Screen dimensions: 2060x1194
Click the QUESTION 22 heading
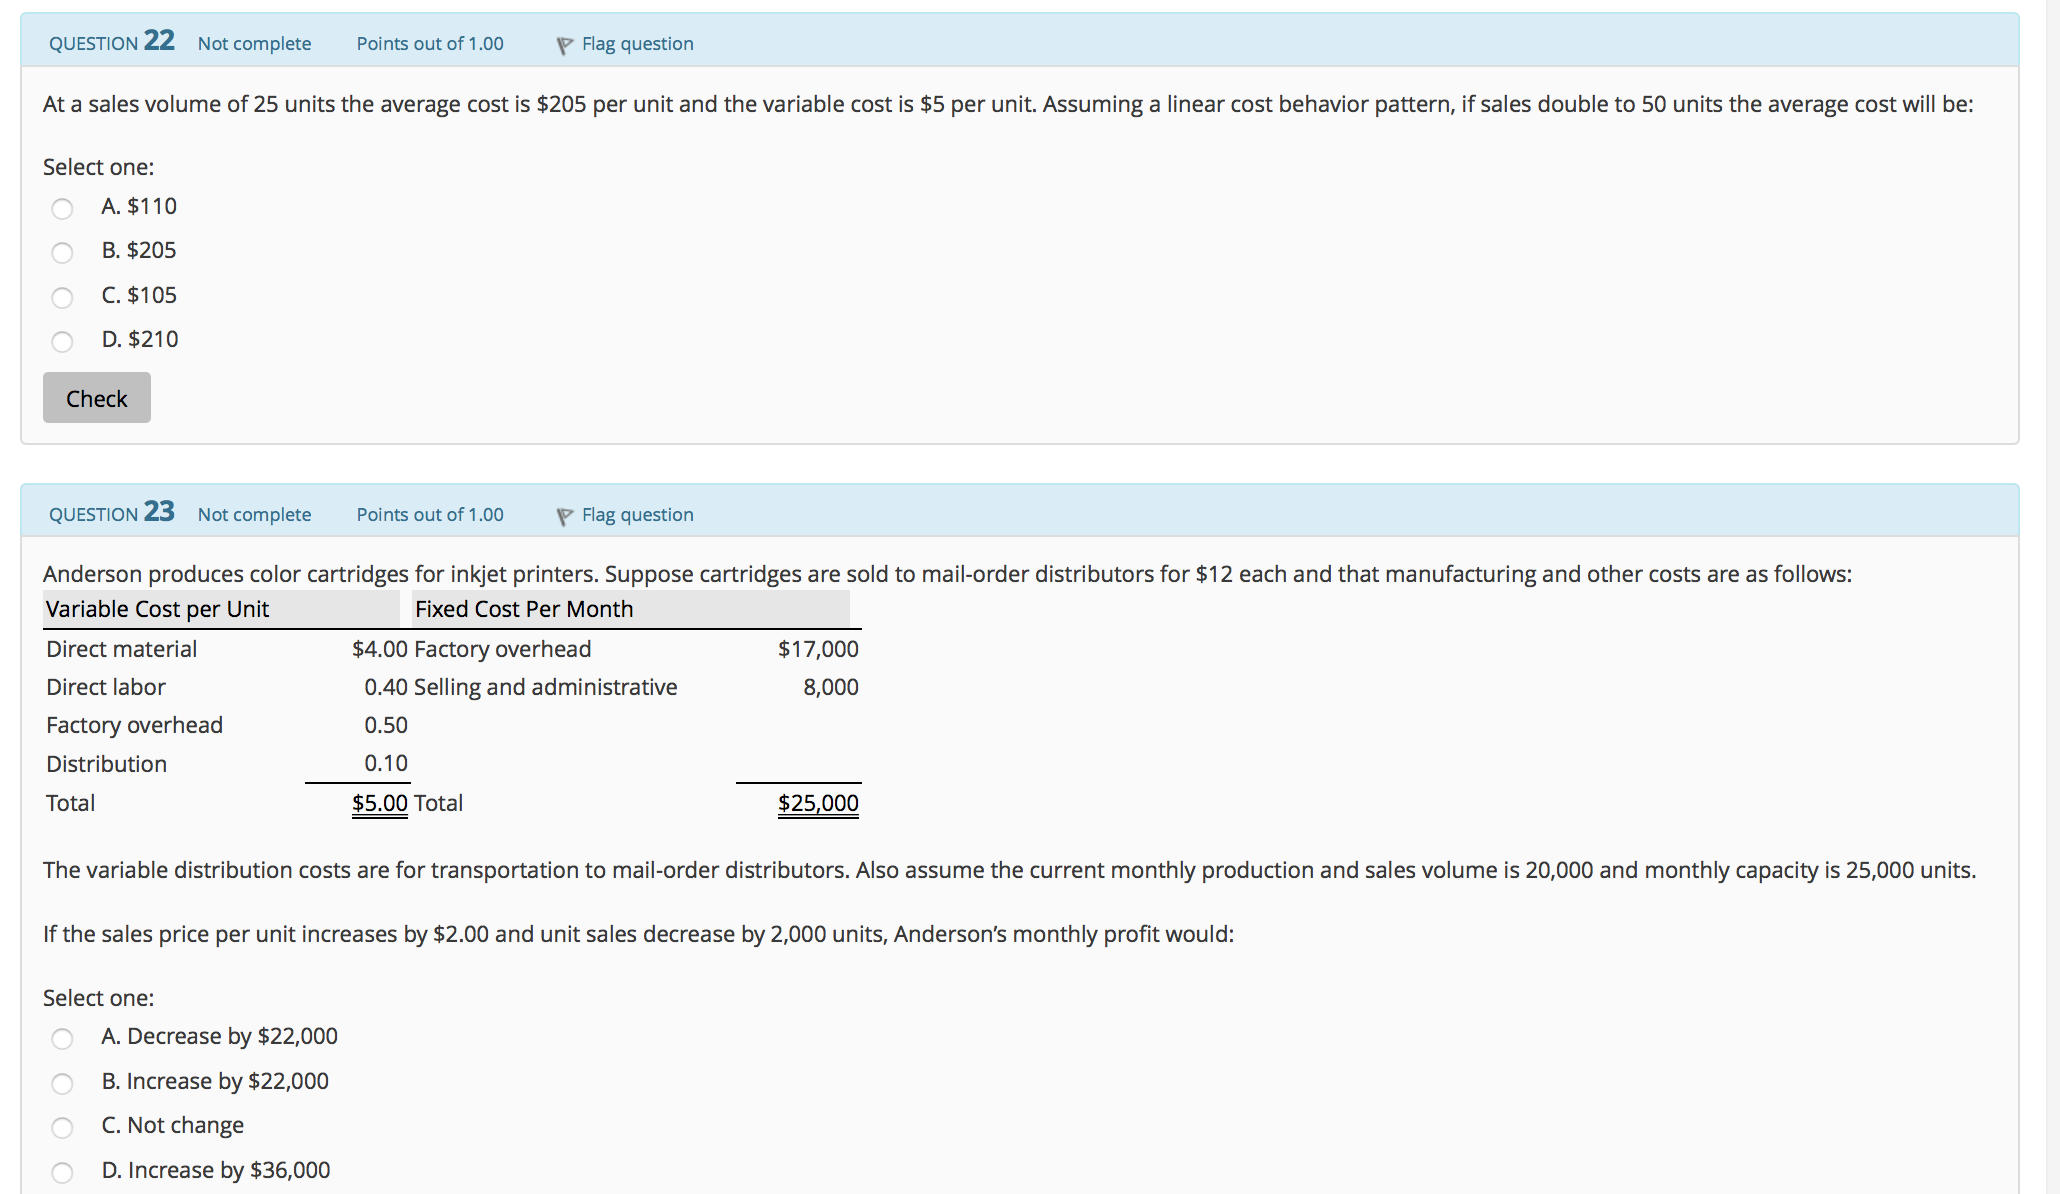coord(111,41)
